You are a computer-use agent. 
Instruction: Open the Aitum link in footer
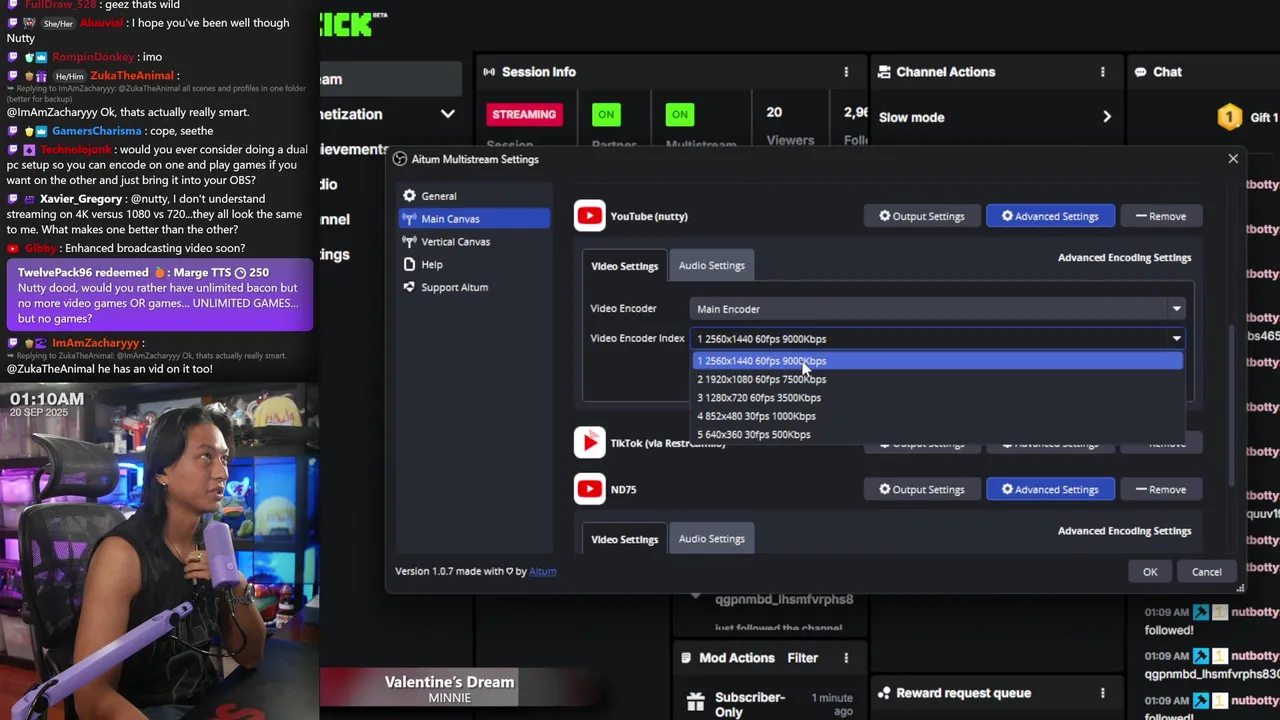click(x=542, y=571)
